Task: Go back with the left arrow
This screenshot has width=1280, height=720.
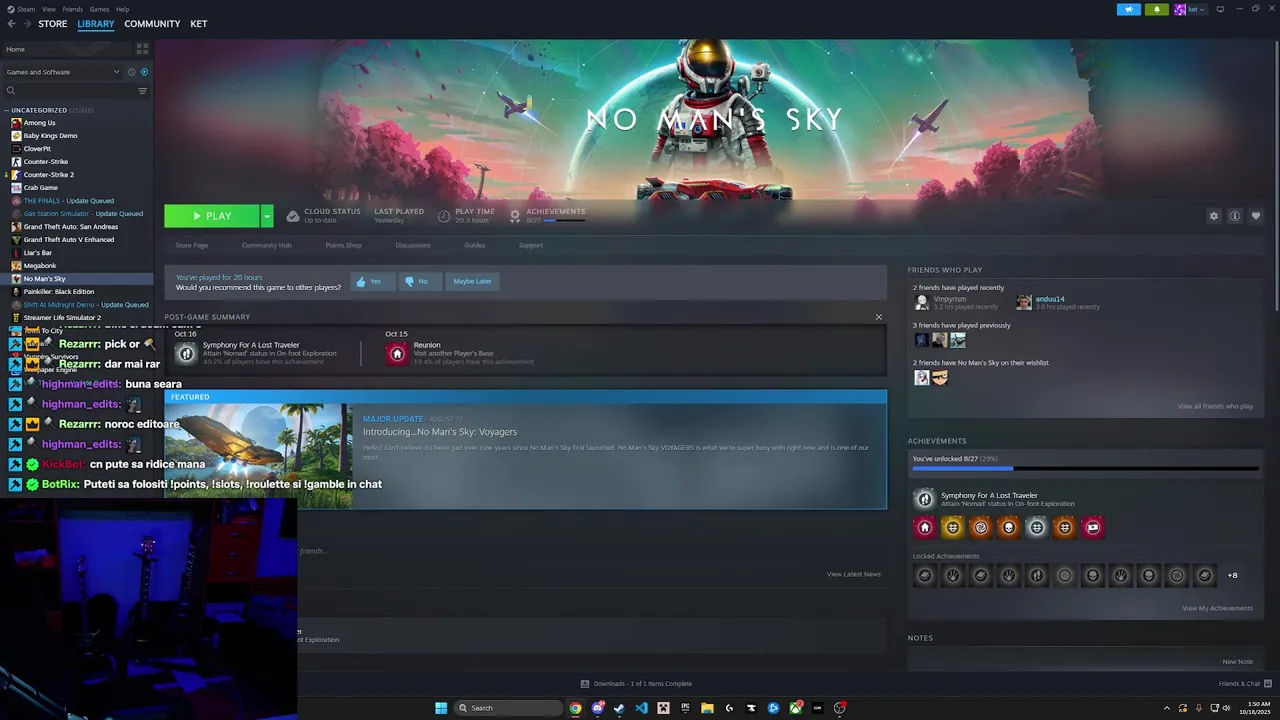Action: pyautogui.click(x=11, y=24)
